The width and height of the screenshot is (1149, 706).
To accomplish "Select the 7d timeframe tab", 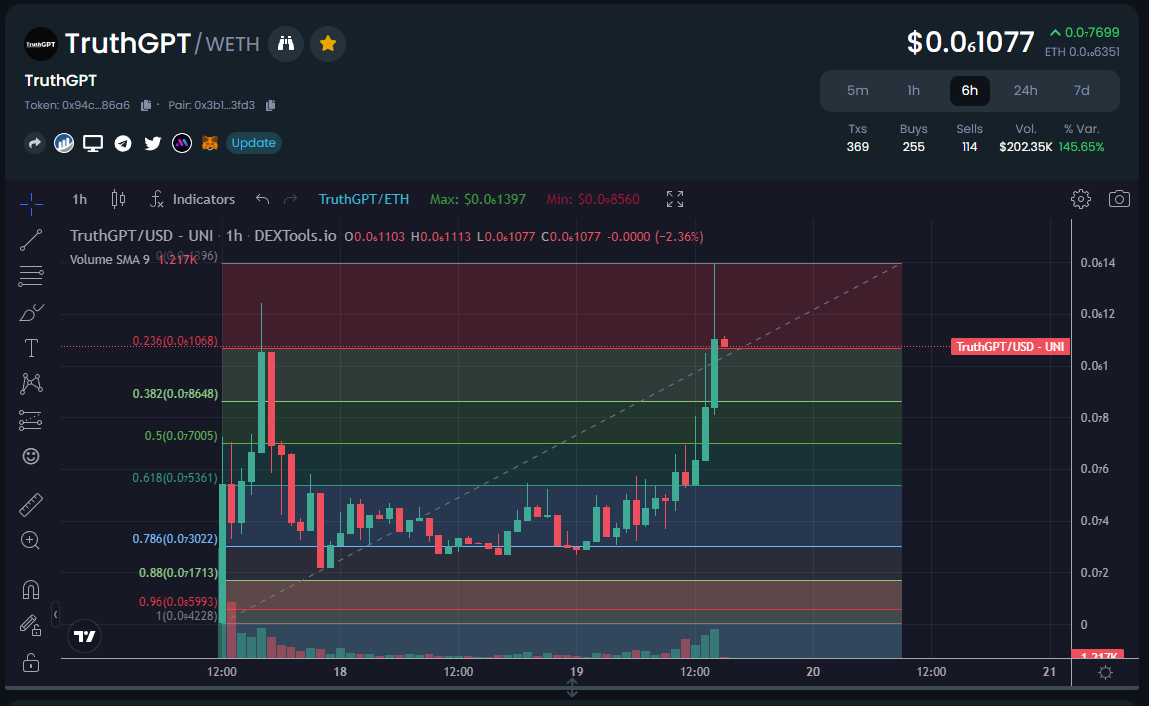I will coord(1082,91).
